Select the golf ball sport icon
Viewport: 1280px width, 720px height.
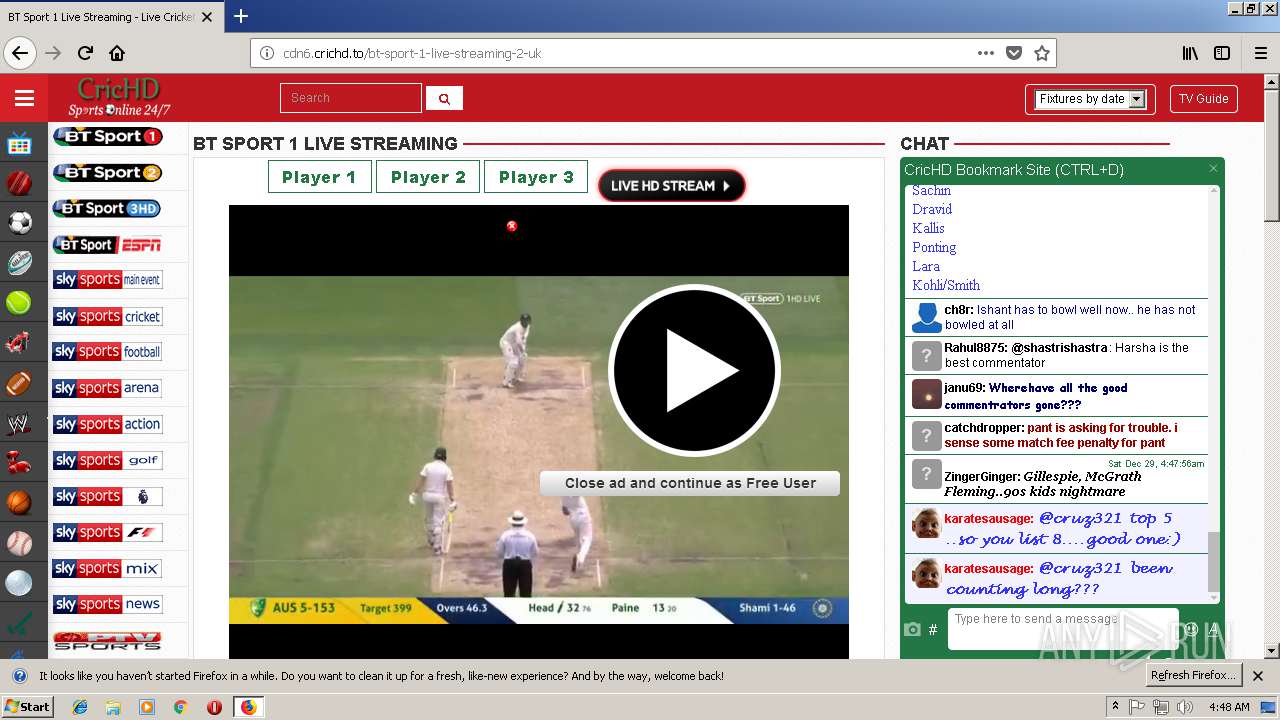[19, 583]
